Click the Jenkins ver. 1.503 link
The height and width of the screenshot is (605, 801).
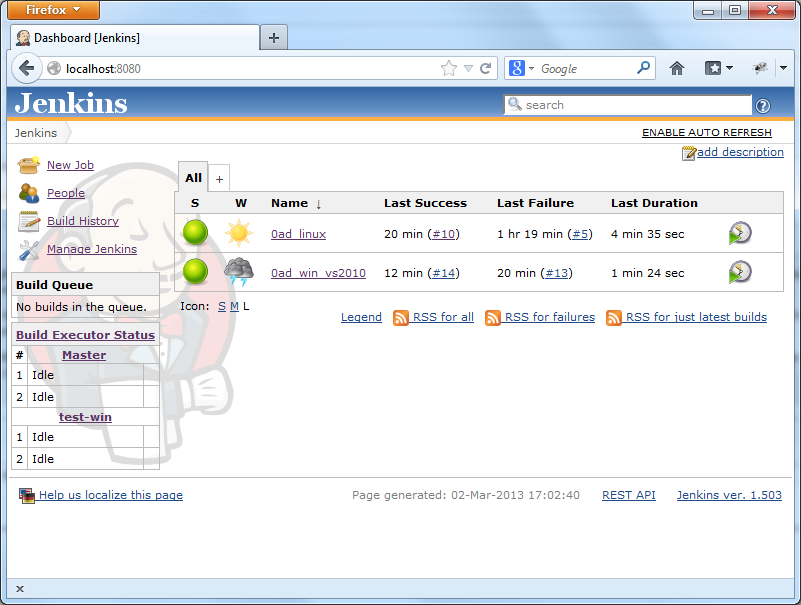[x=729, y=495]
